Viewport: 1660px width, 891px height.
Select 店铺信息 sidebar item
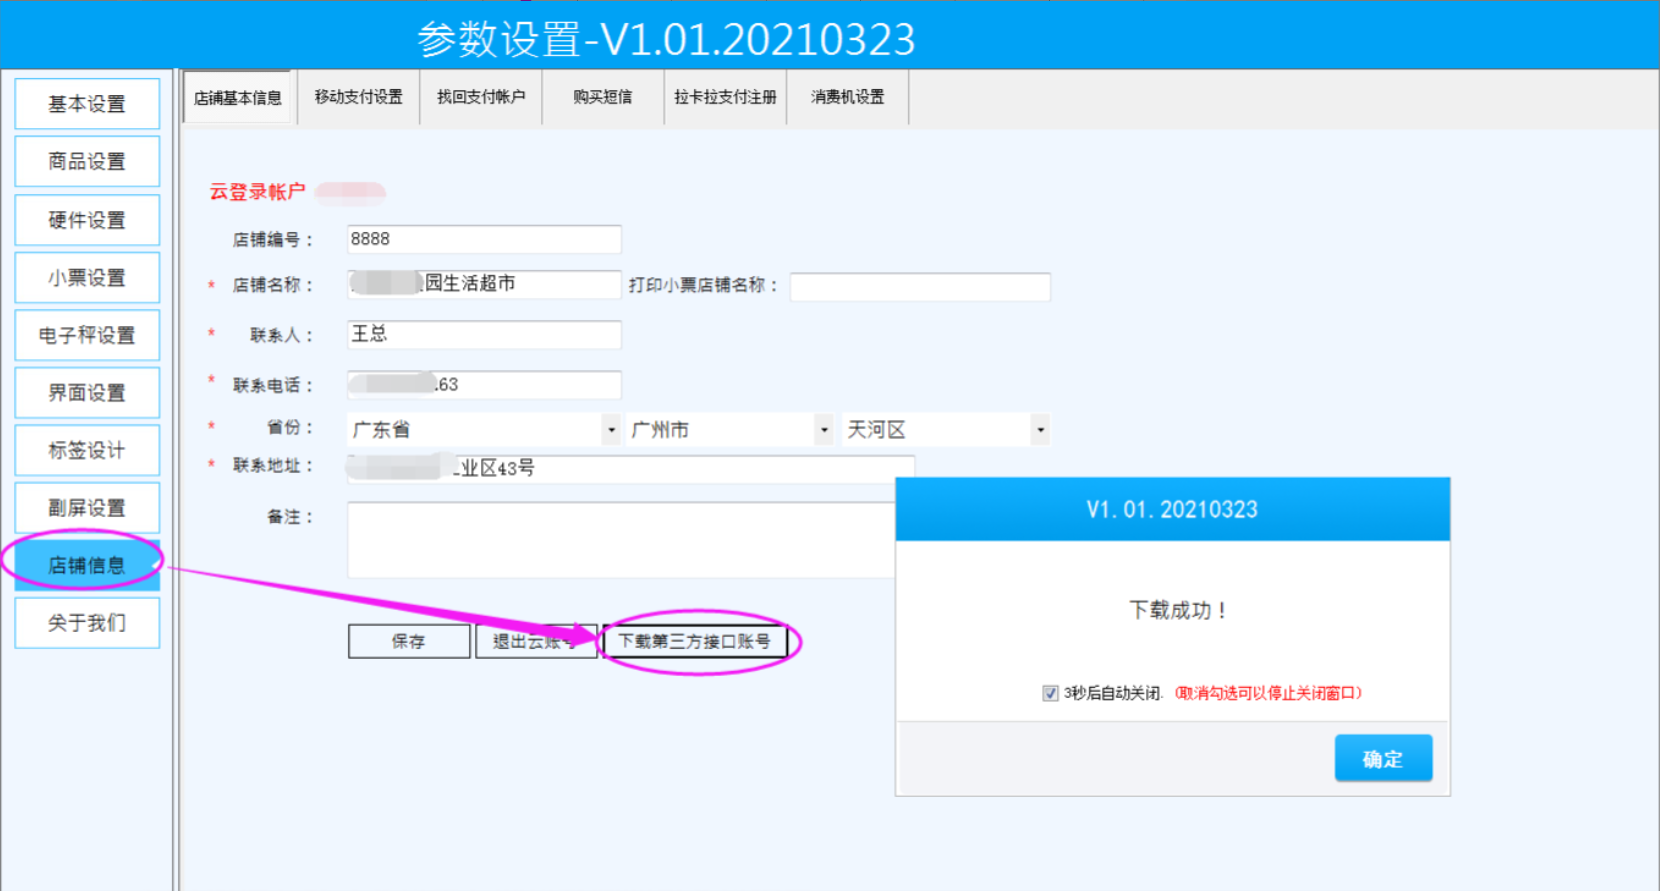[87, 565]
